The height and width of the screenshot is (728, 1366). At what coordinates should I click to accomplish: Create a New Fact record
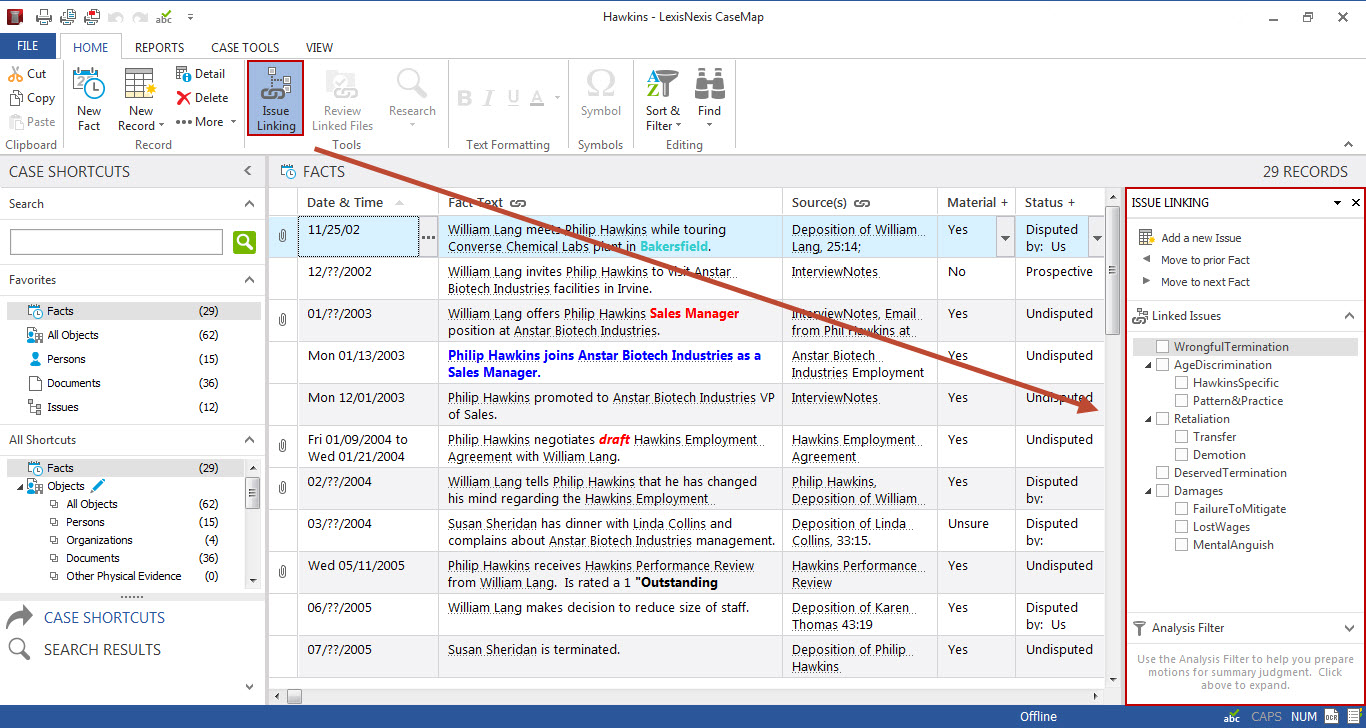click(x=88, y=97)
